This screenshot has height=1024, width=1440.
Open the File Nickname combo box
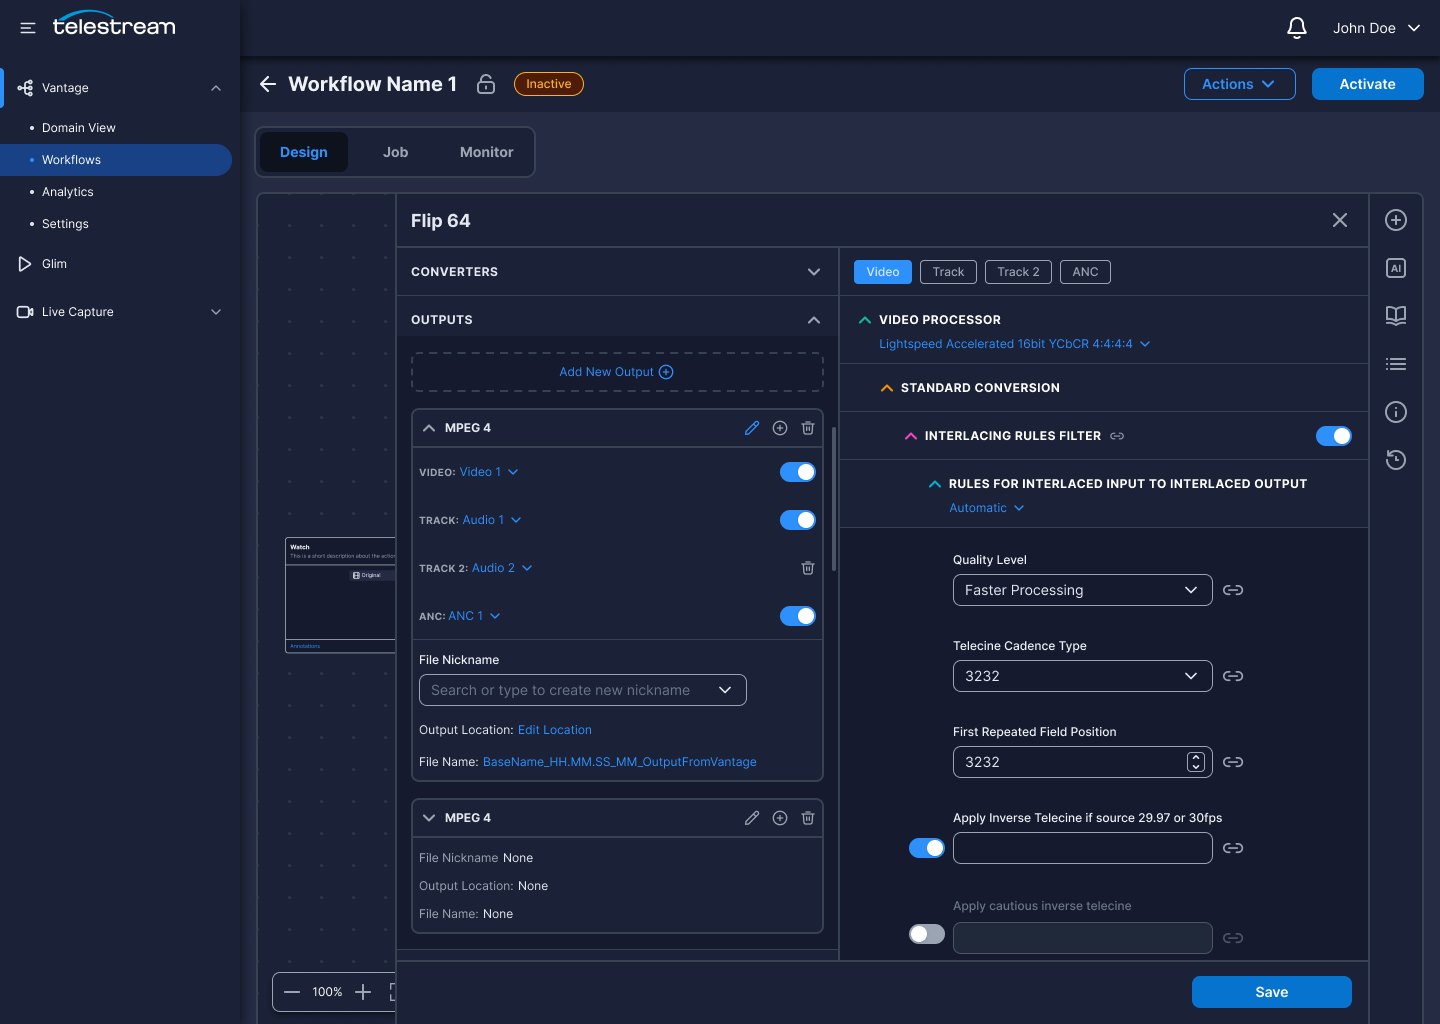(583, 690)
